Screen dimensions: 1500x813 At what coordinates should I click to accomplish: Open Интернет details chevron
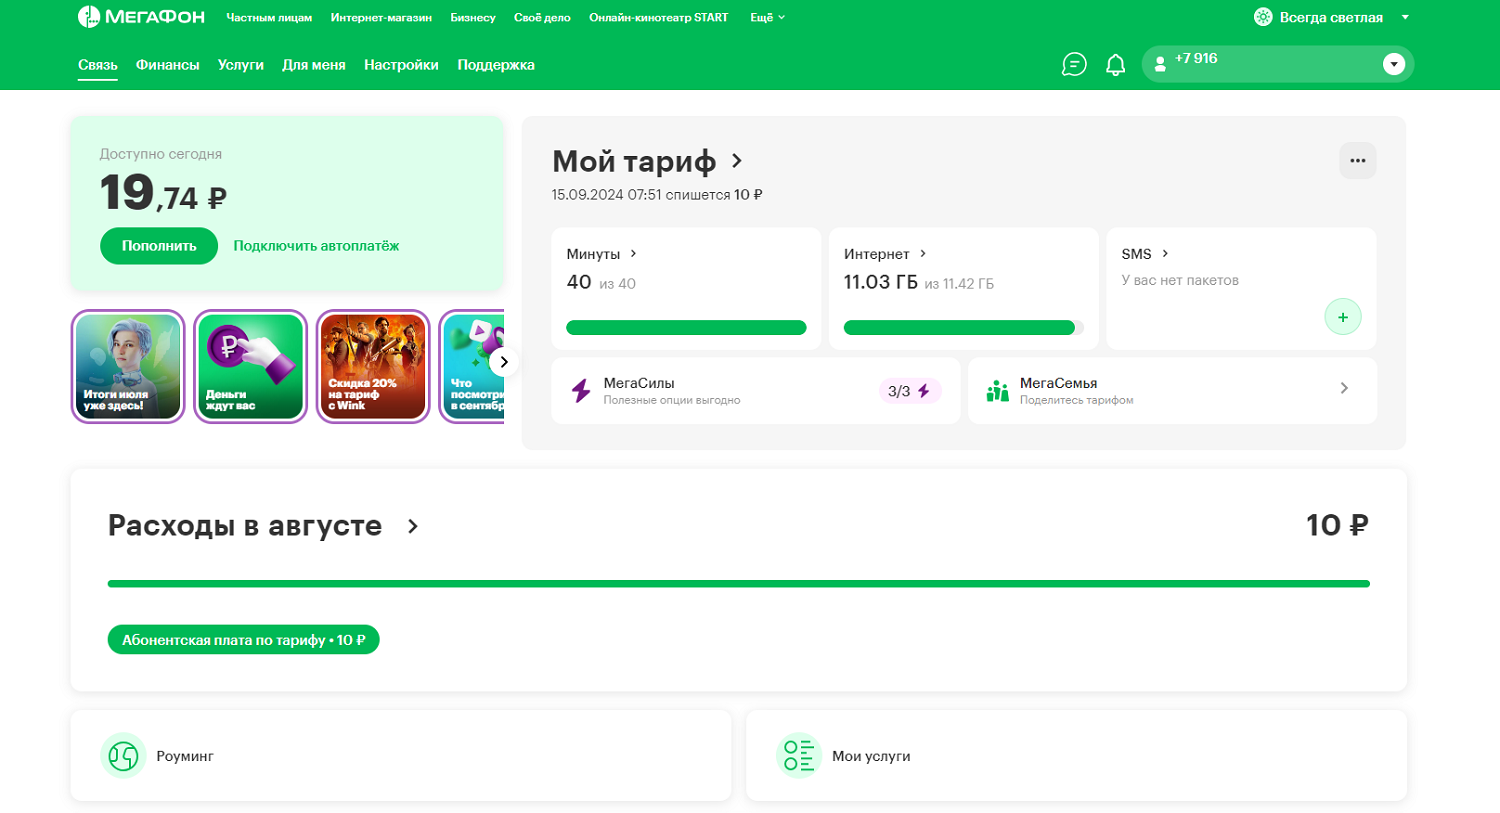[x=923, y=254]
